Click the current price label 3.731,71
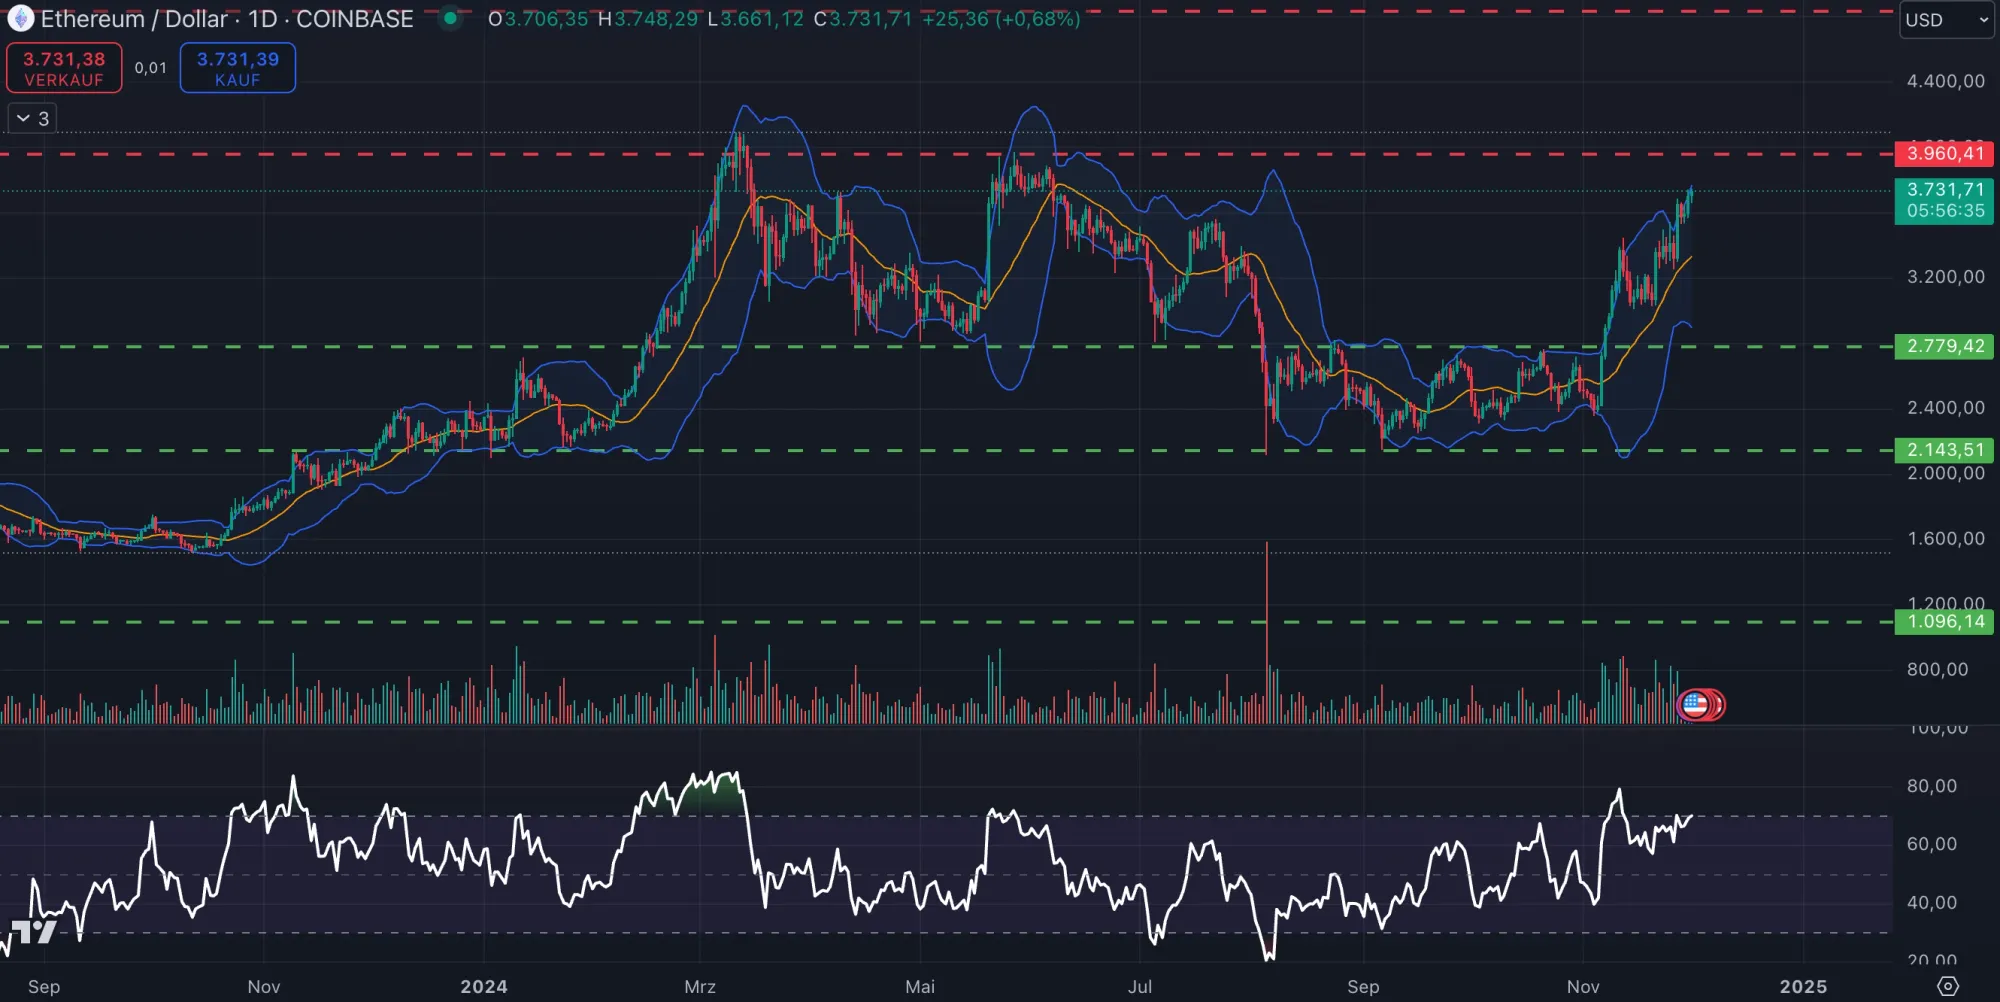This screenshot has width=2000, height=1002. (1944, 201)
